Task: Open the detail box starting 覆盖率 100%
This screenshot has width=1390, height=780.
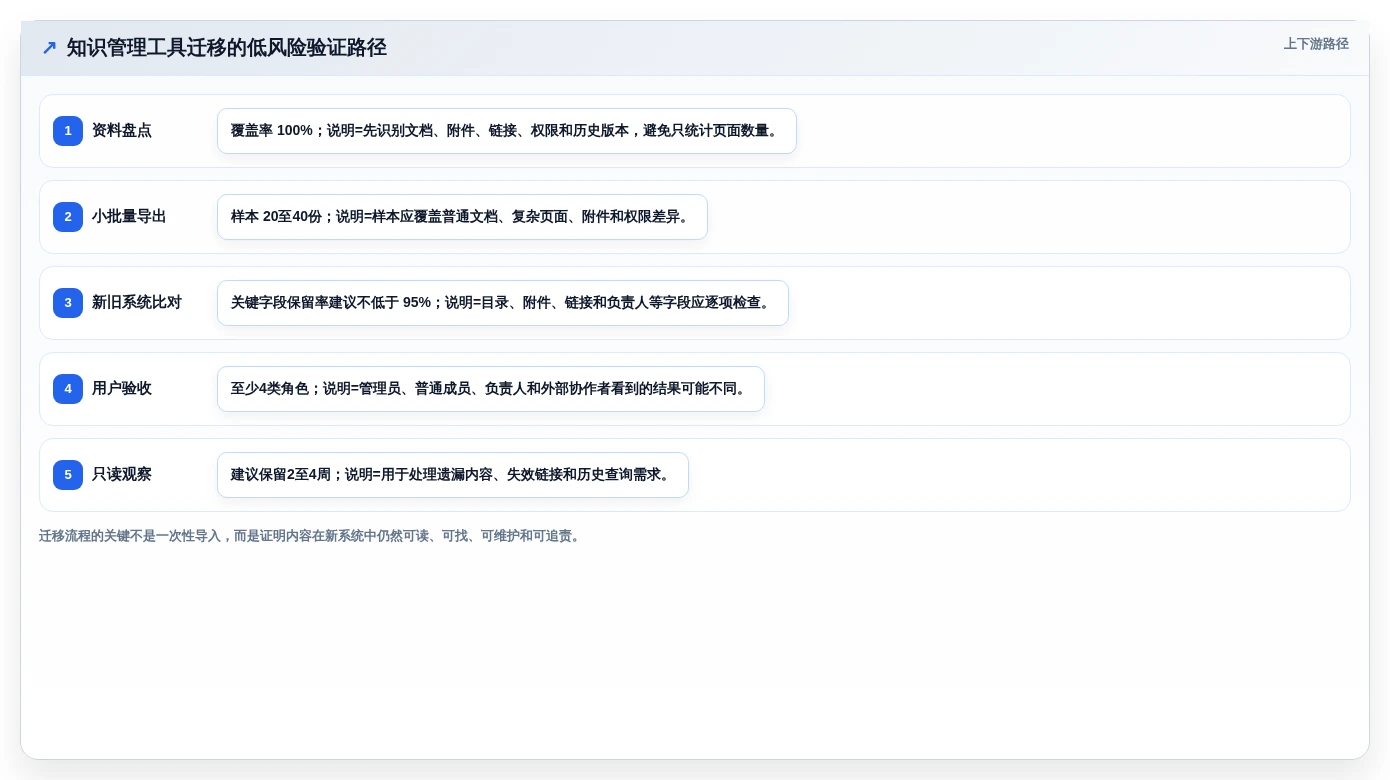Action: [507, 131]
